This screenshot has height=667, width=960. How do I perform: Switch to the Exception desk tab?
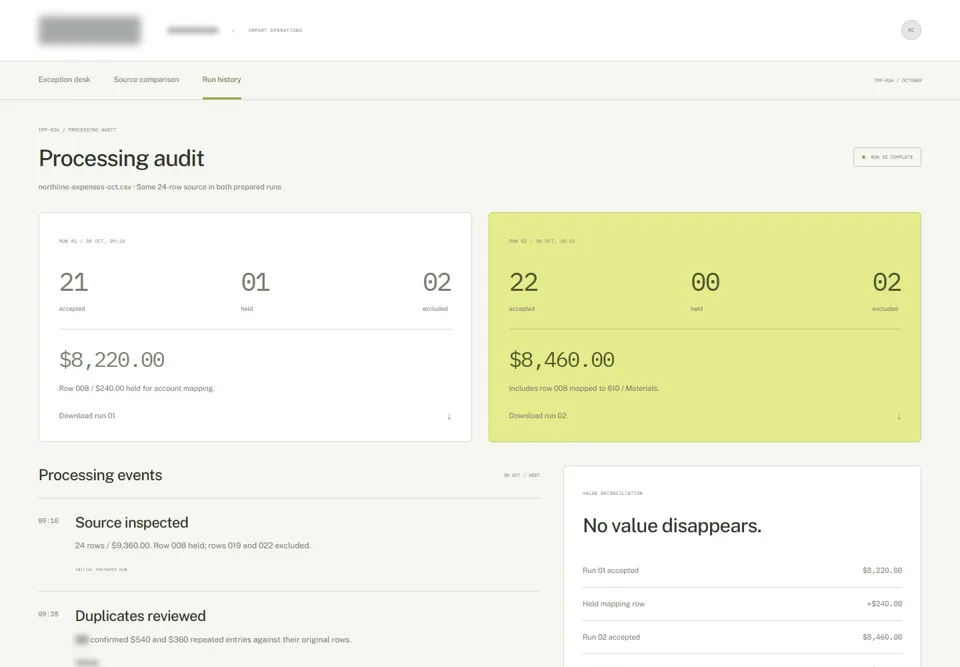(x=64, y=80)
